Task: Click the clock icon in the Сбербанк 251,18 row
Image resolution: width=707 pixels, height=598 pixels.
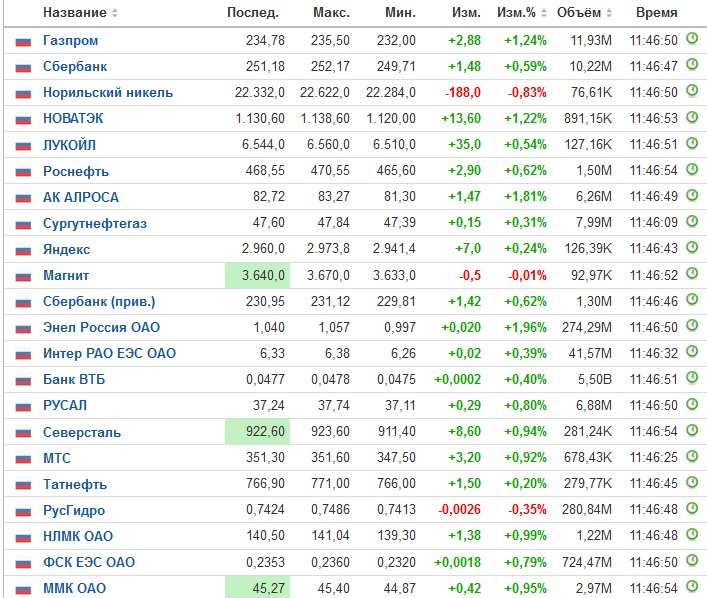Action: pos(692,64)
